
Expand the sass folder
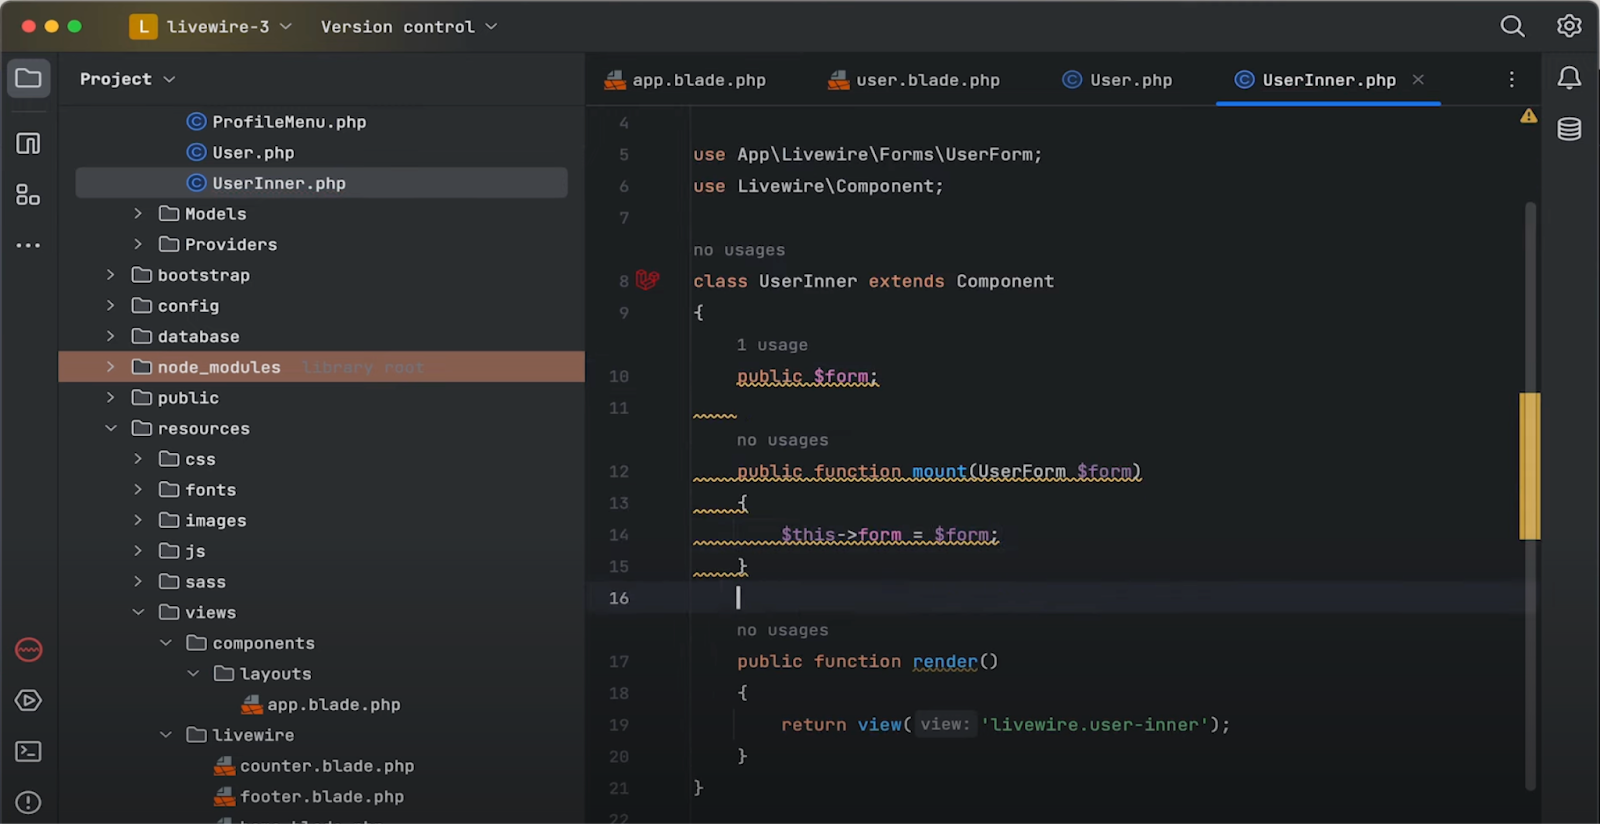tap(138, 582)
